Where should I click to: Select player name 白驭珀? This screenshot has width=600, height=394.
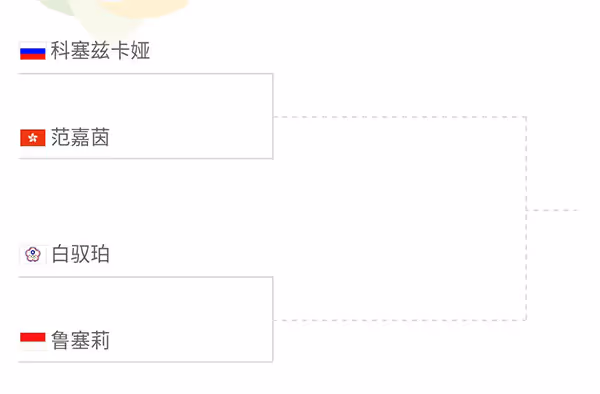click(80, 254)
